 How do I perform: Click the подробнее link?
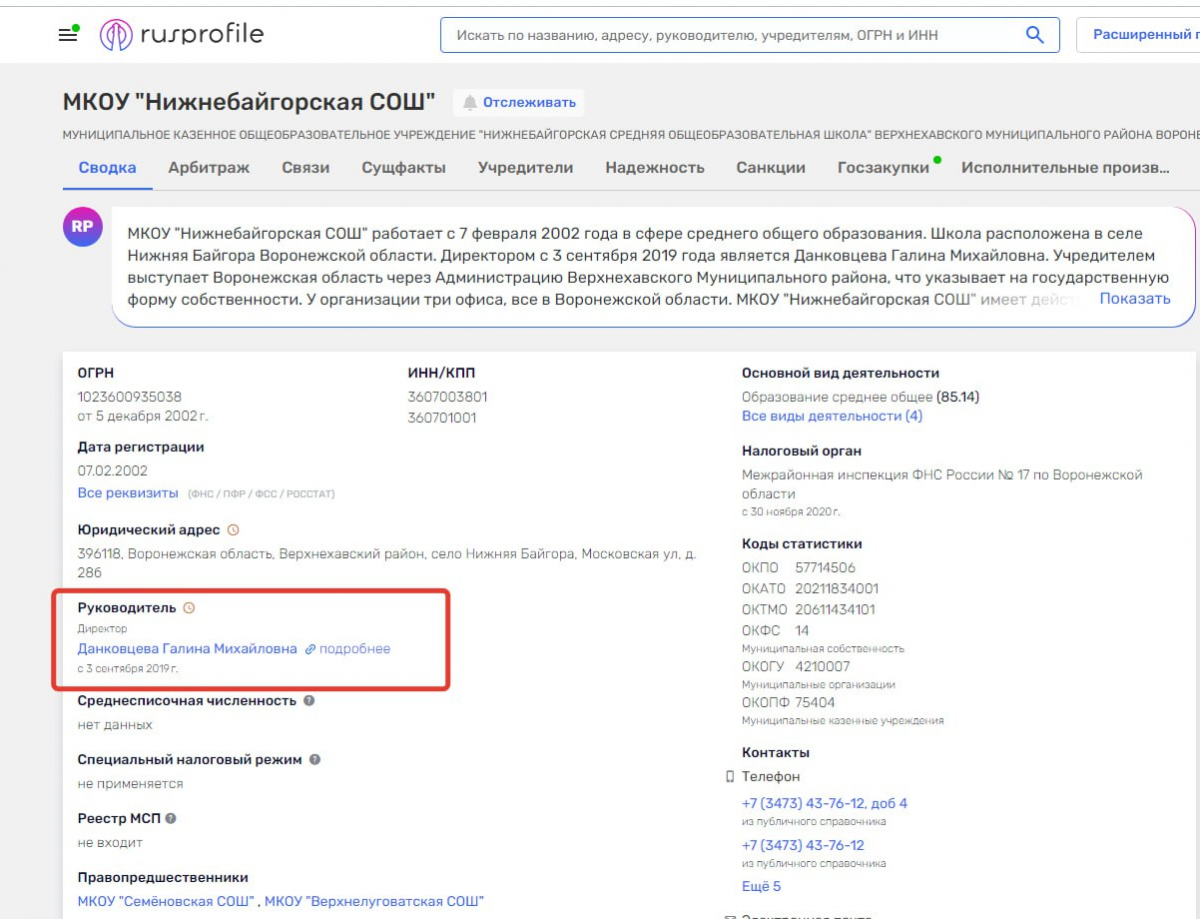click(x=355, y=649)
